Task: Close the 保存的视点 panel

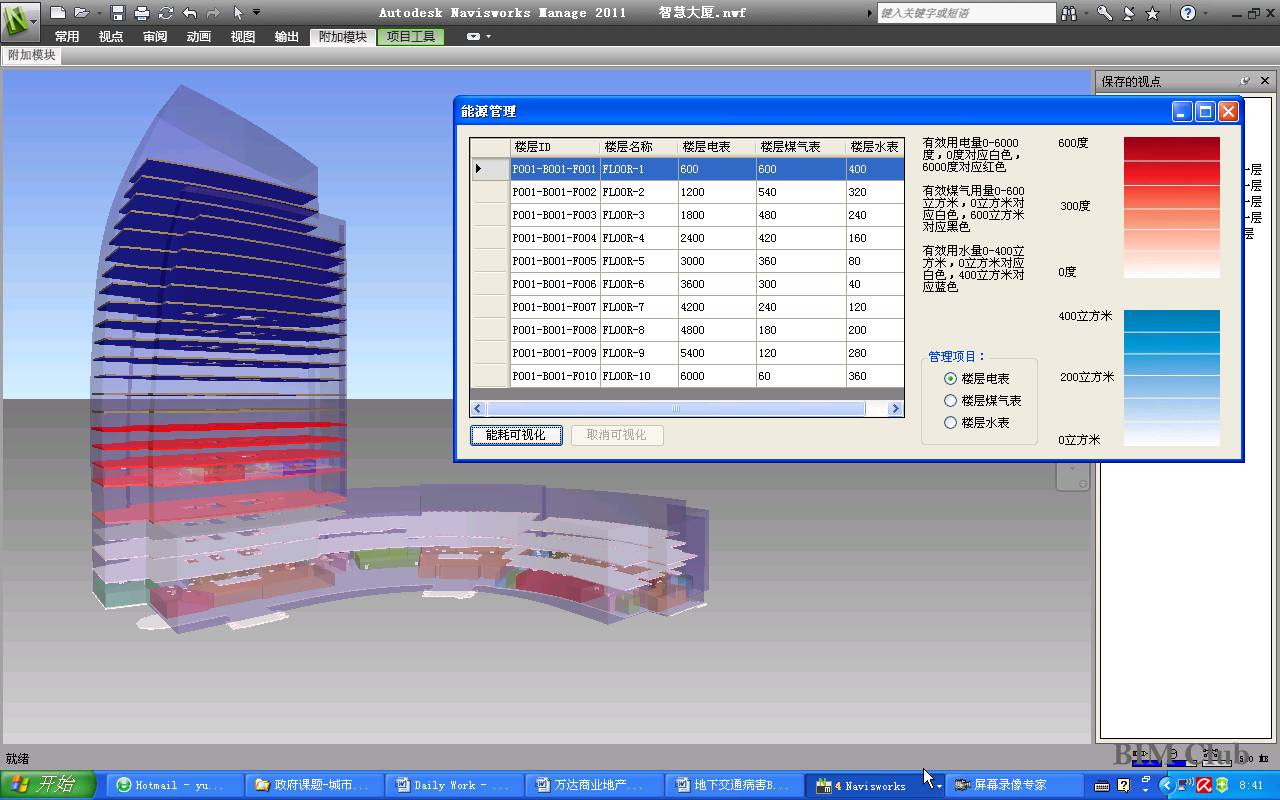Action: point(1265,81)
